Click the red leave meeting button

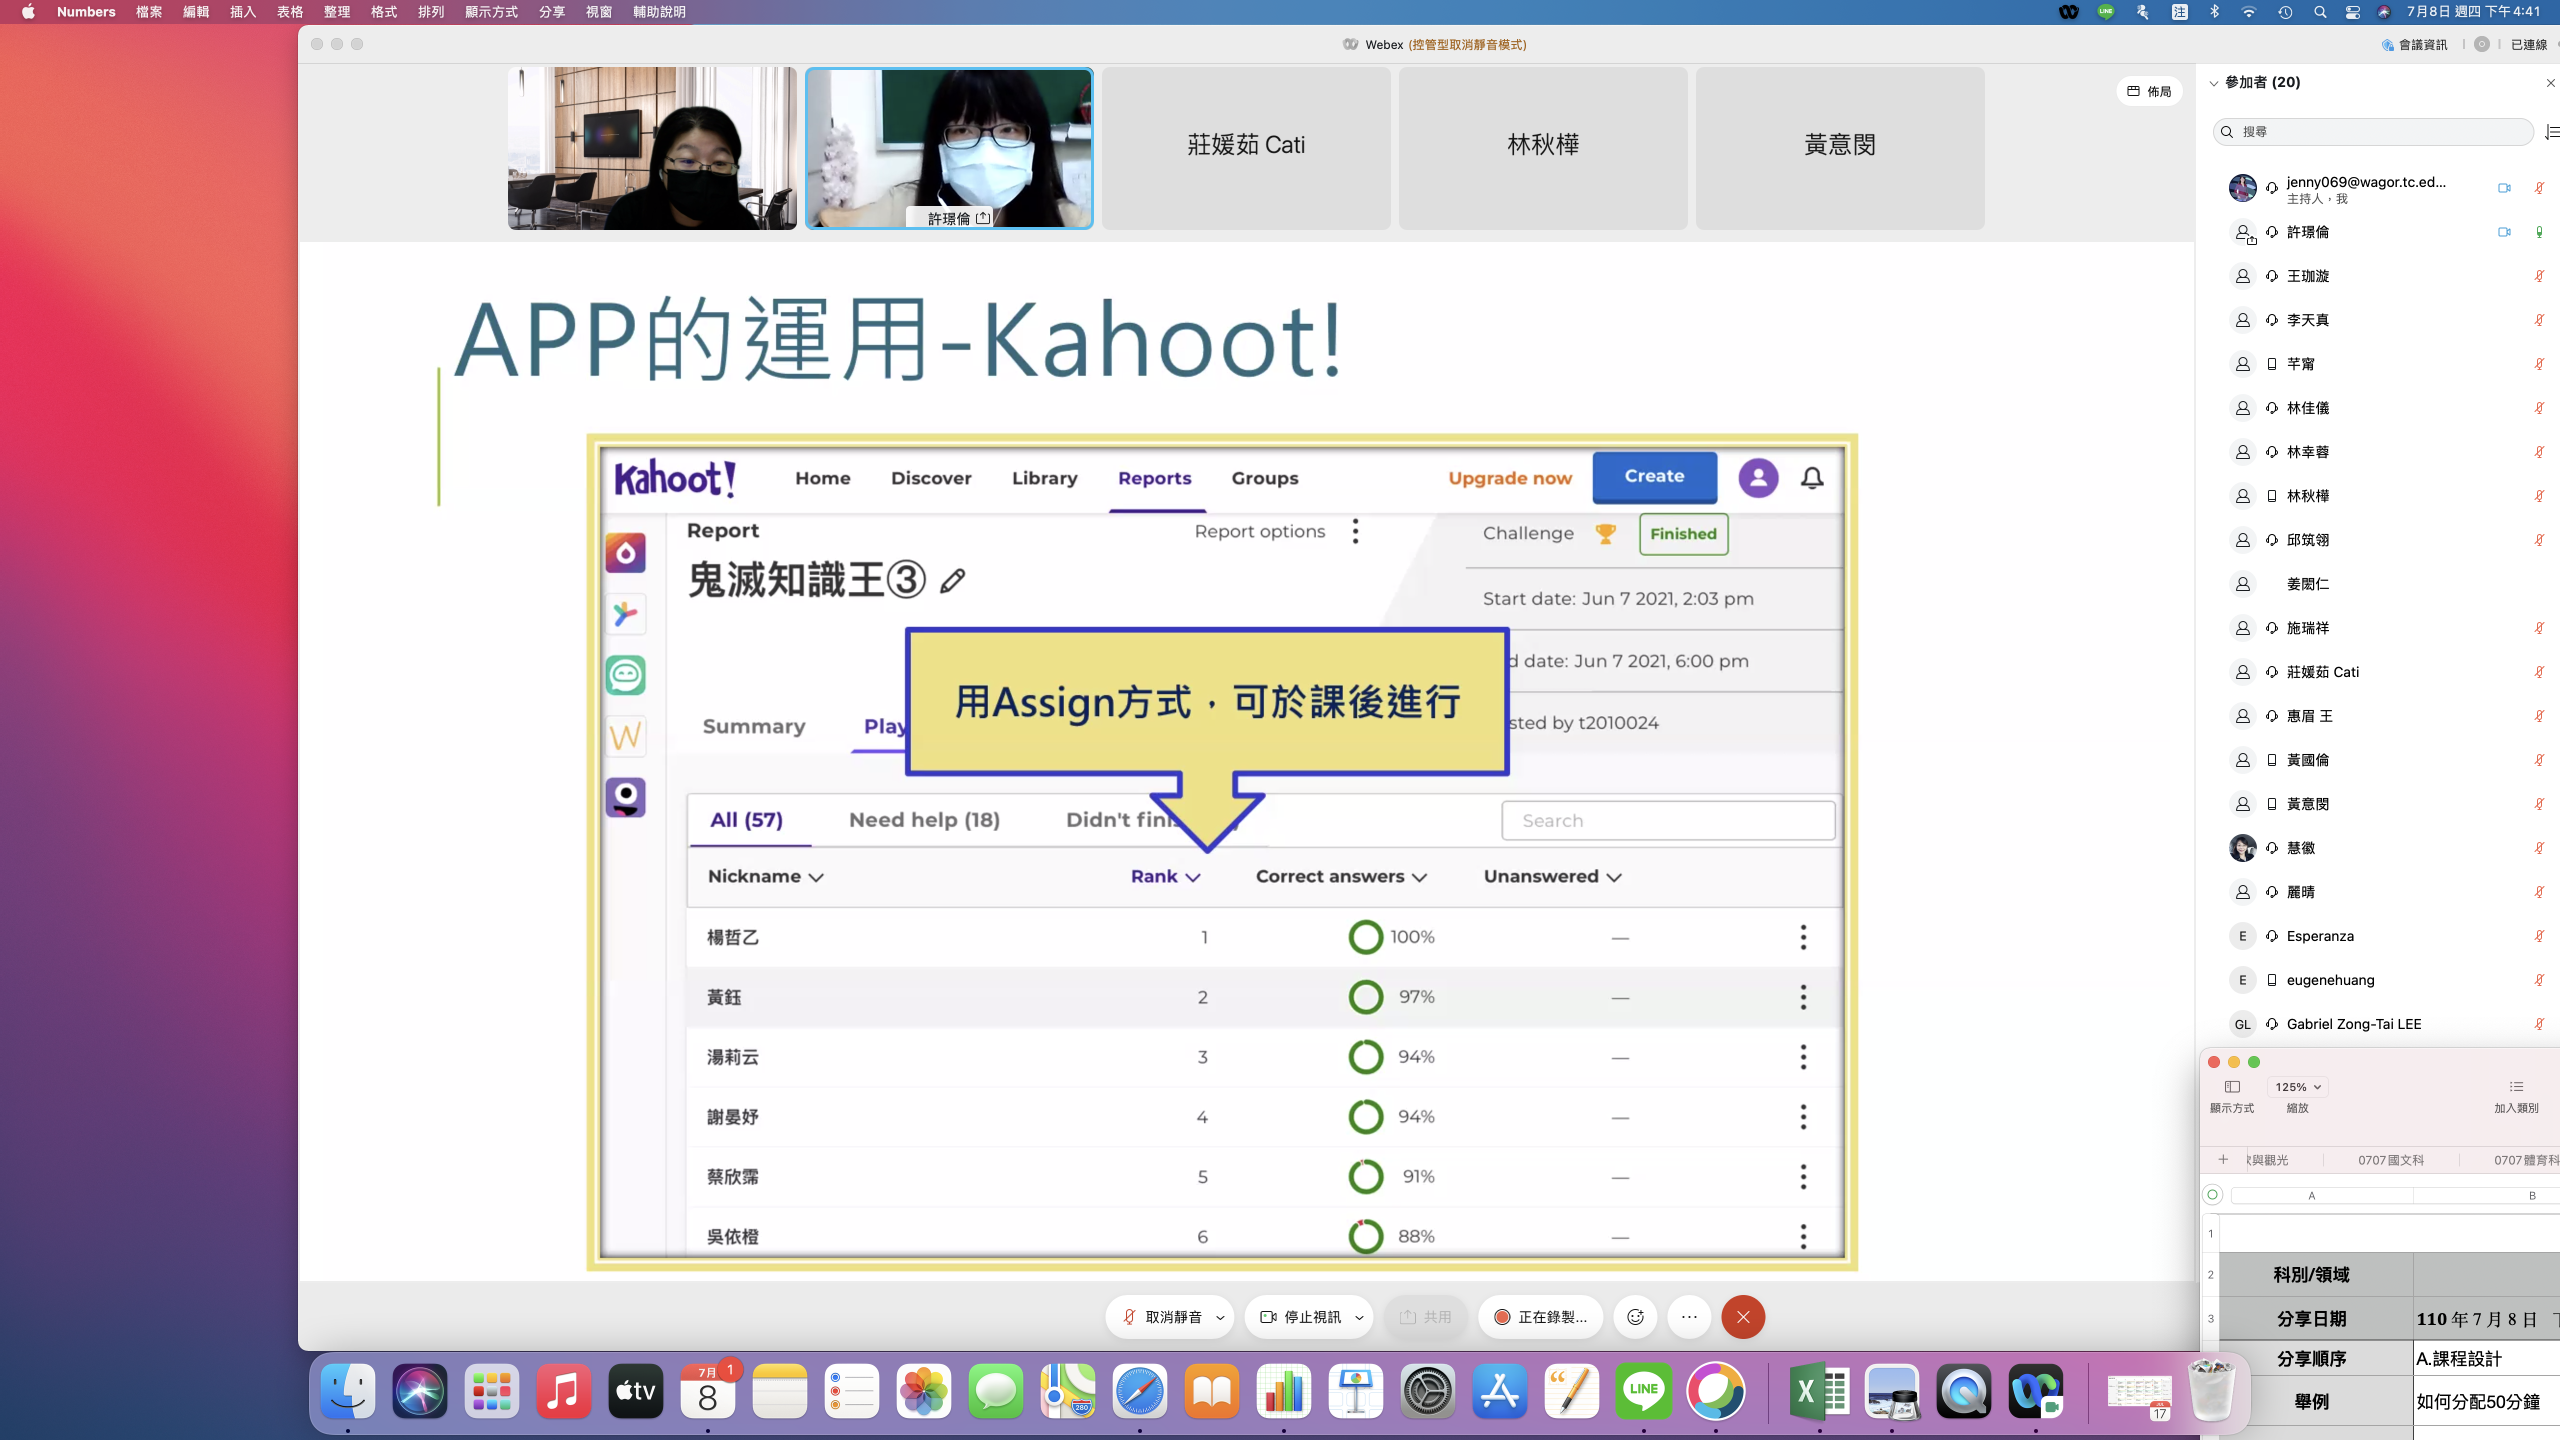(x=1743, y=1317)
